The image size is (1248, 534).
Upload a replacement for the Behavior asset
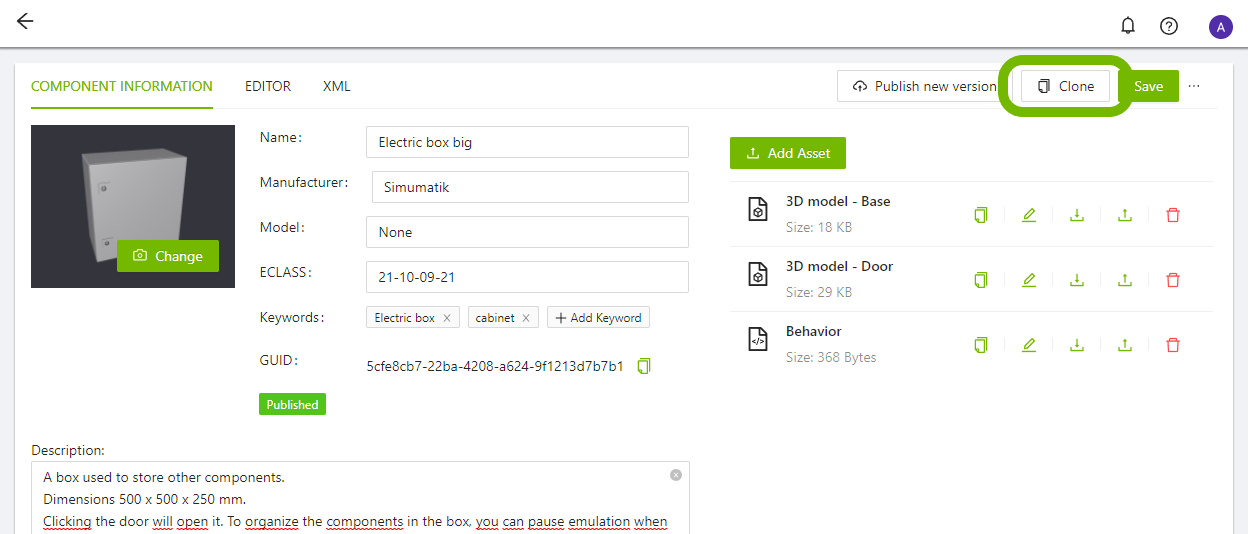(1125, 345)
